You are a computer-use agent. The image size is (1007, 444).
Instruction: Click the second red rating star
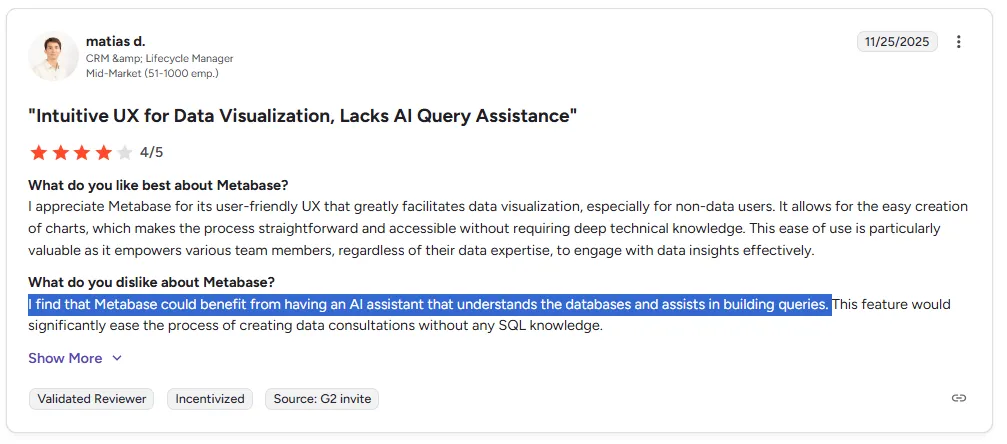[x=60, y=153]
